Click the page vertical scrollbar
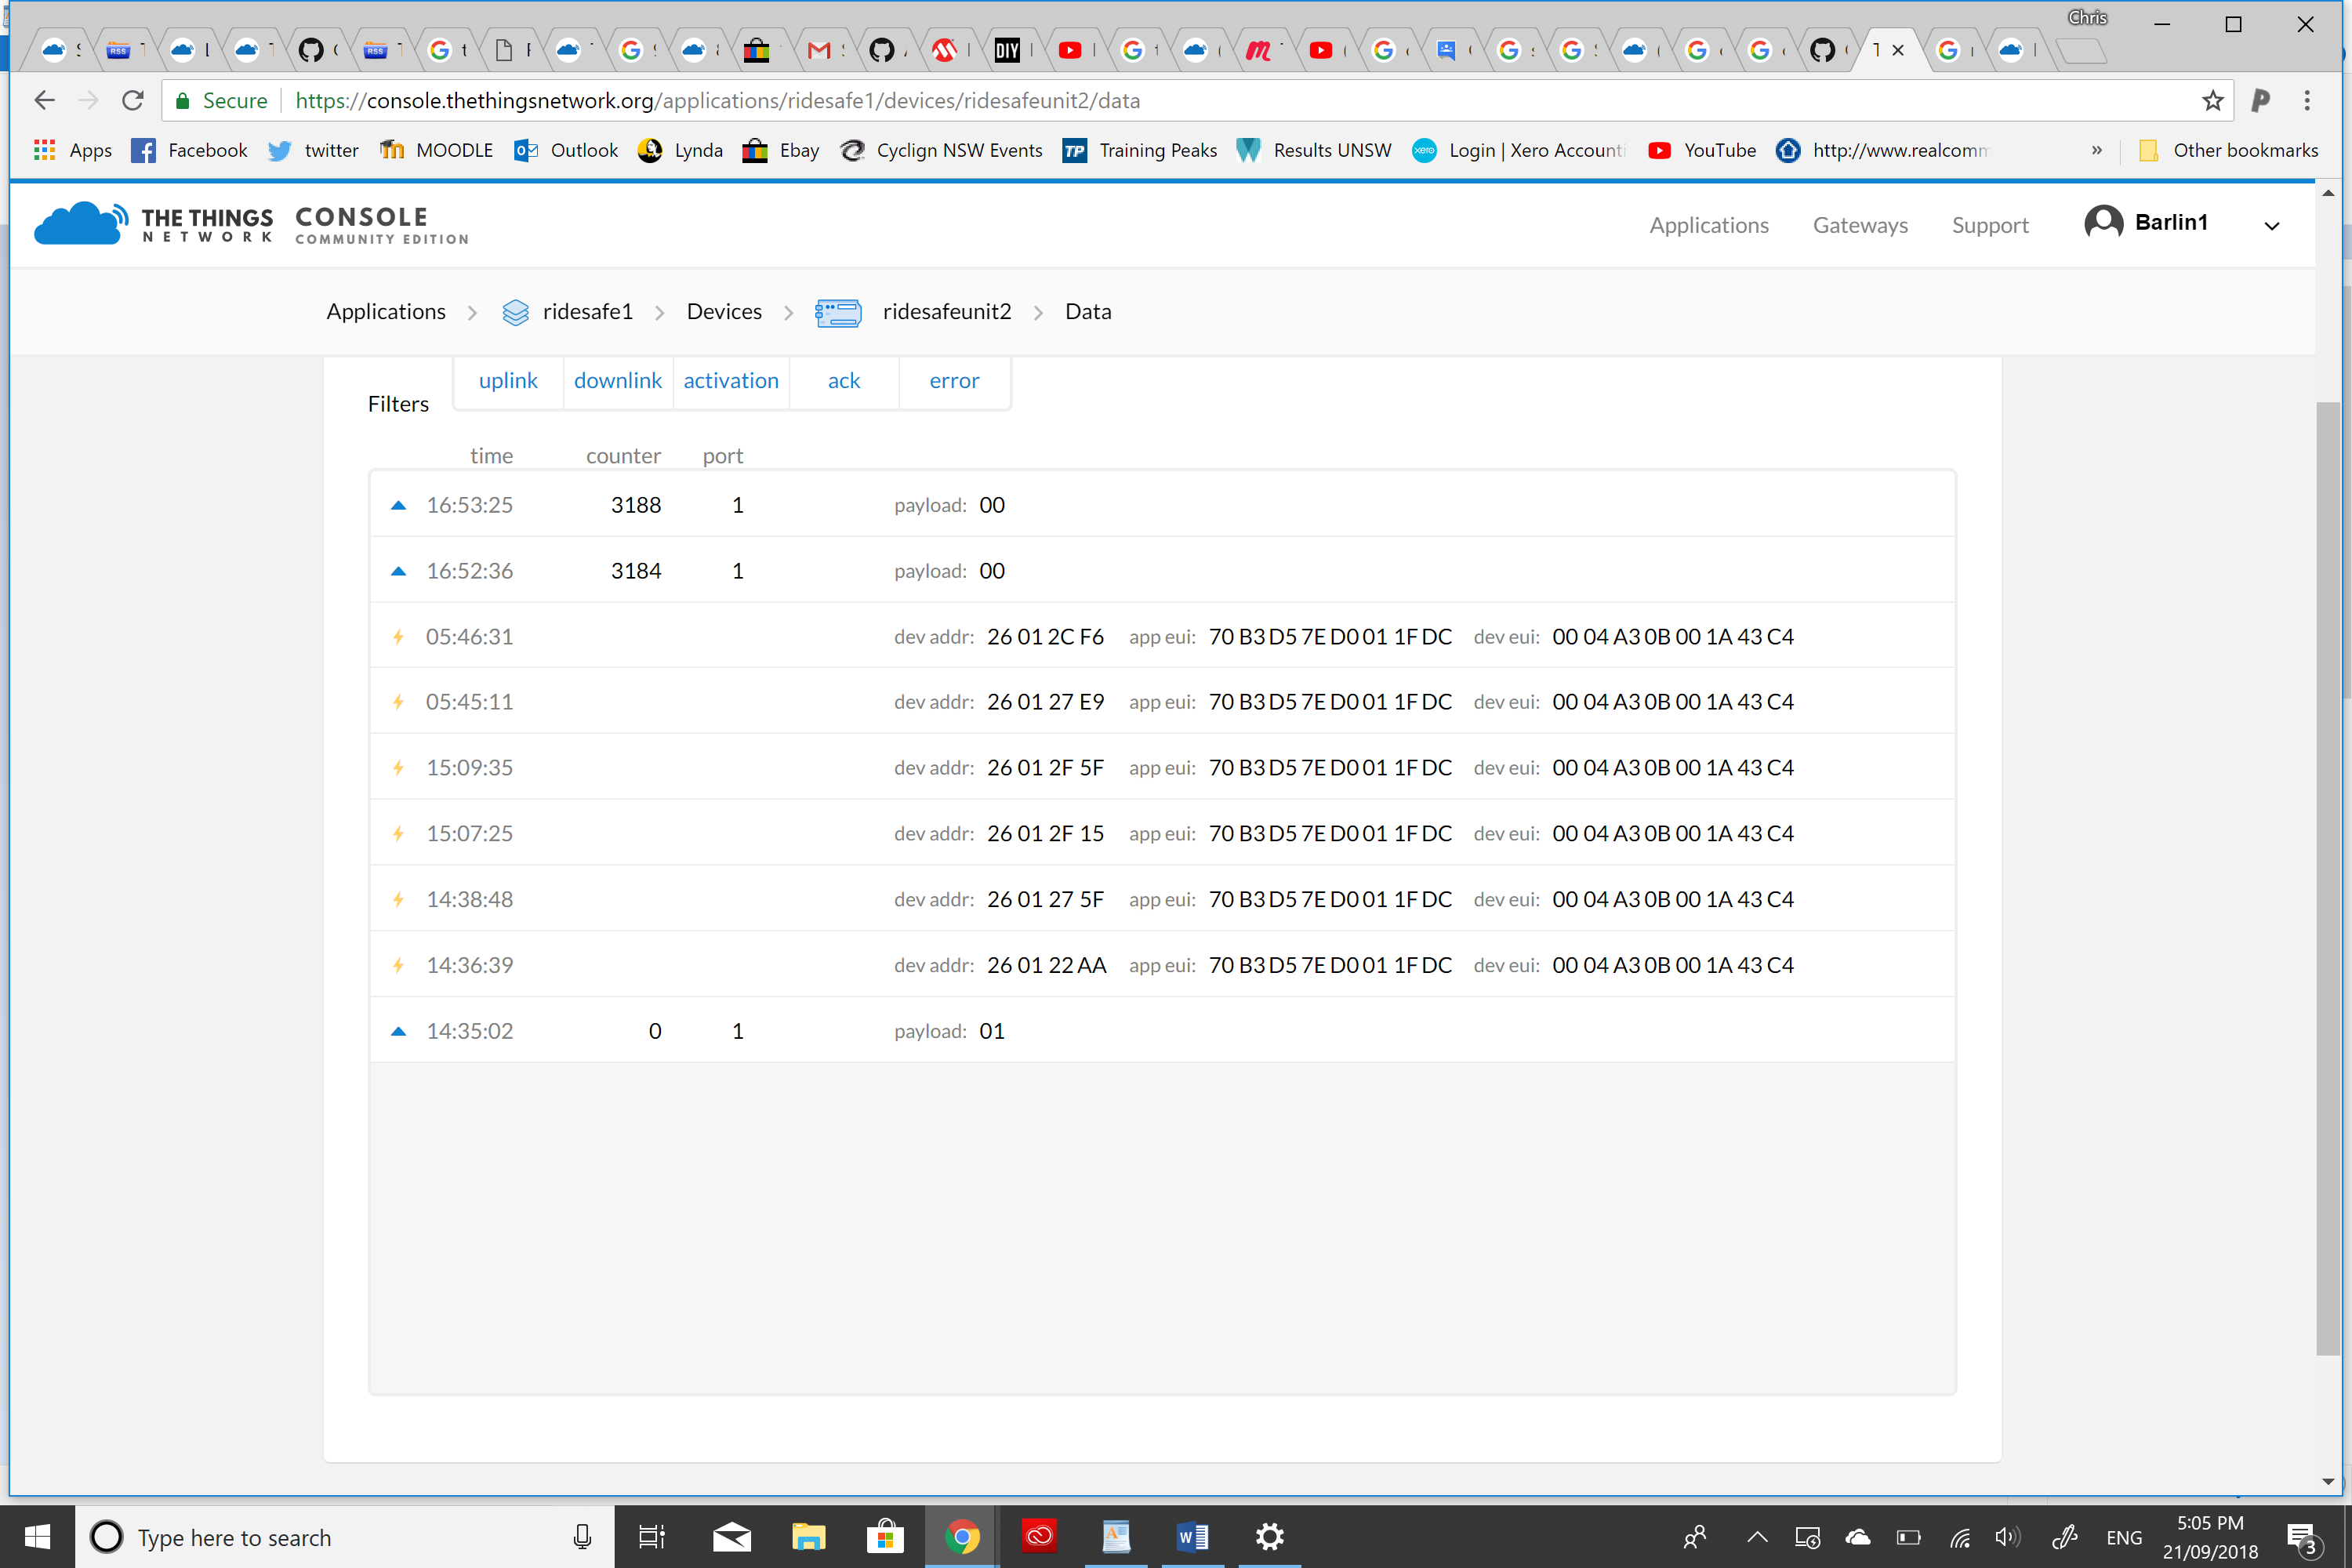Screen dimensions: 2352x1568 (x=2328, y=880)
